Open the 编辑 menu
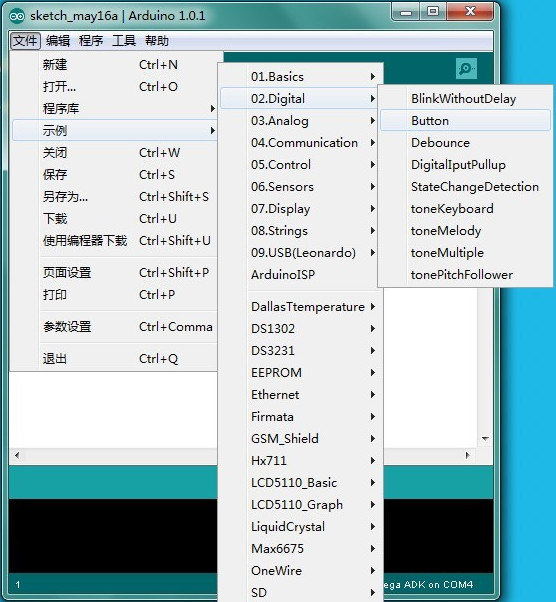The height and width of the screenshot is (602, 556). coord(58,41)
